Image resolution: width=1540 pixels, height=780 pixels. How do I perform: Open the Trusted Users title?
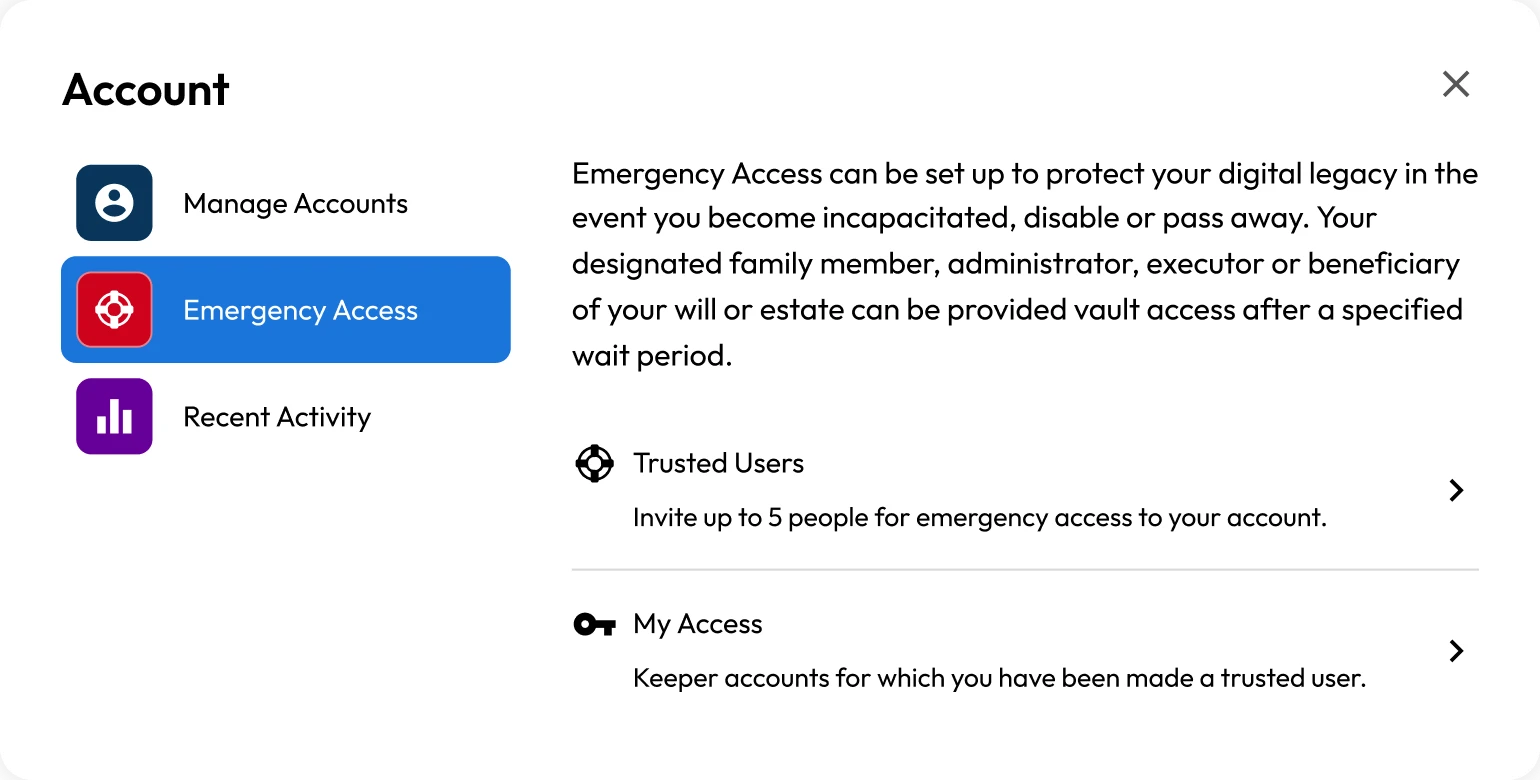click(719, 463)
